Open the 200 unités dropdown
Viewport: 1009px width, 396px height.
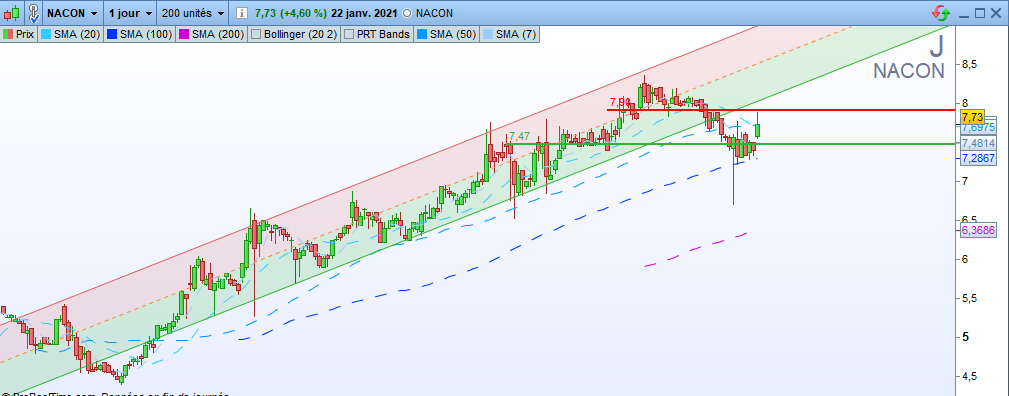pyautogui.click(x=193, y=13)
